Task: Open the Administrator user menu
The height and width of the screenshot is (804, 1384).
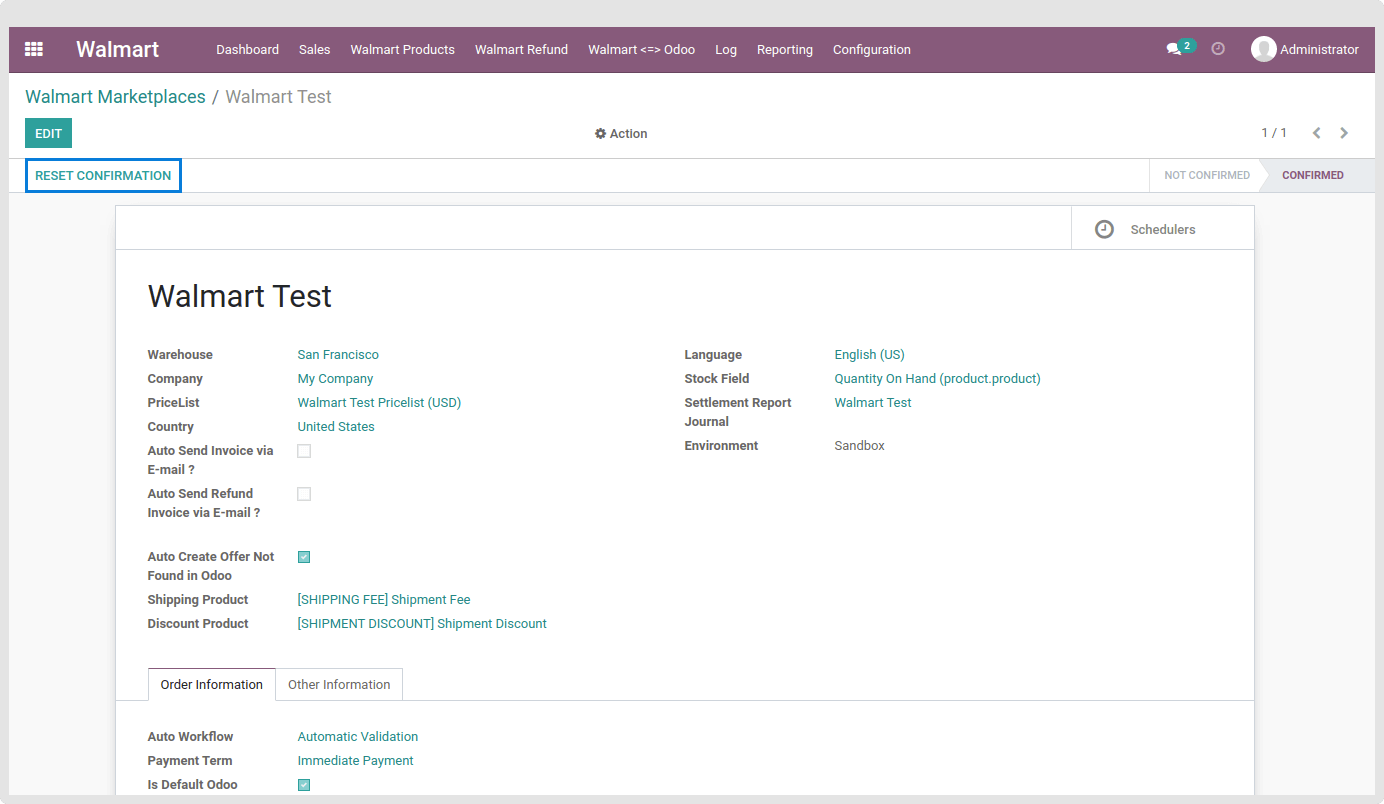Action: click(x=1305, y=49)
